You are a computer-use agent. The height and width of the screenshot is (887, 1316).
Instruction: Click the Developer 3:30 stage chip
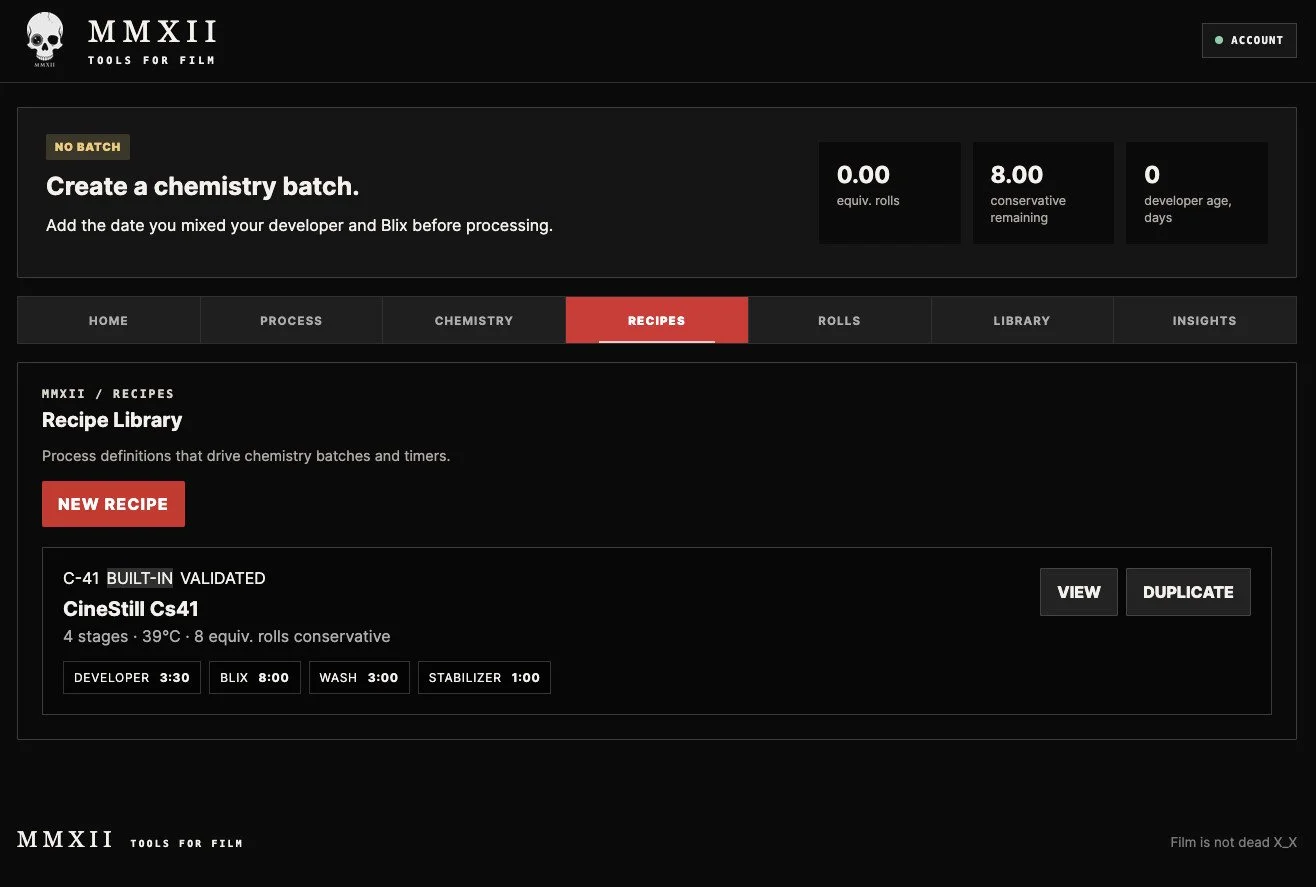point(132,677)
